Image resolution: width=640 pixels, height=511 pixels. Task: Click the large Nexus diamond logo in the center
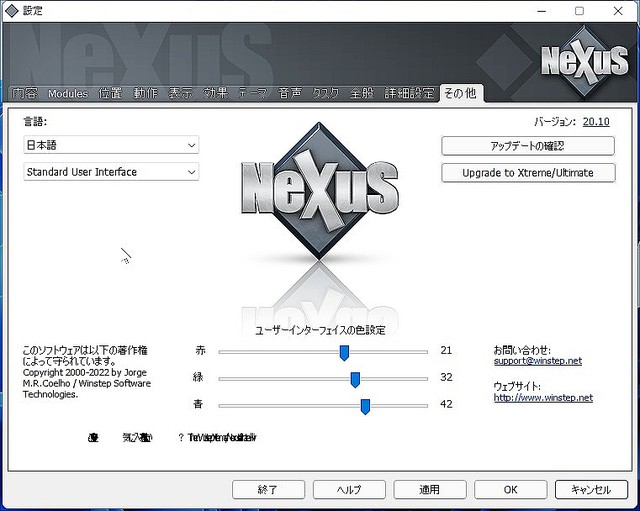coord(319,190)
